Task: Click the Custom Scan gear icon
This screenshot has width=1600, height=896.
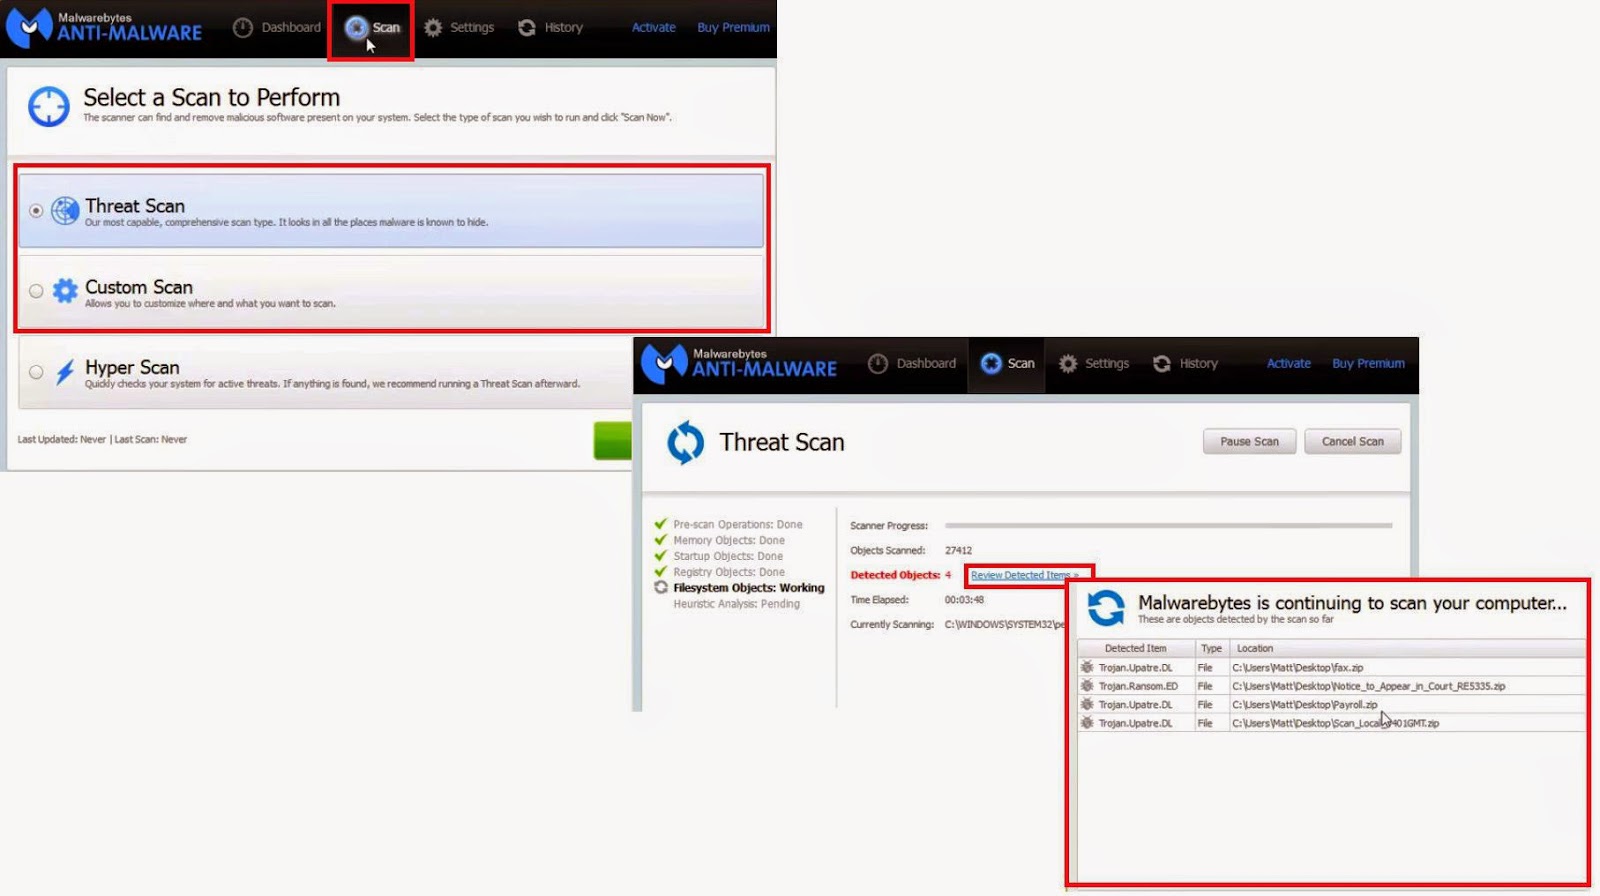Action: point(65,291)
